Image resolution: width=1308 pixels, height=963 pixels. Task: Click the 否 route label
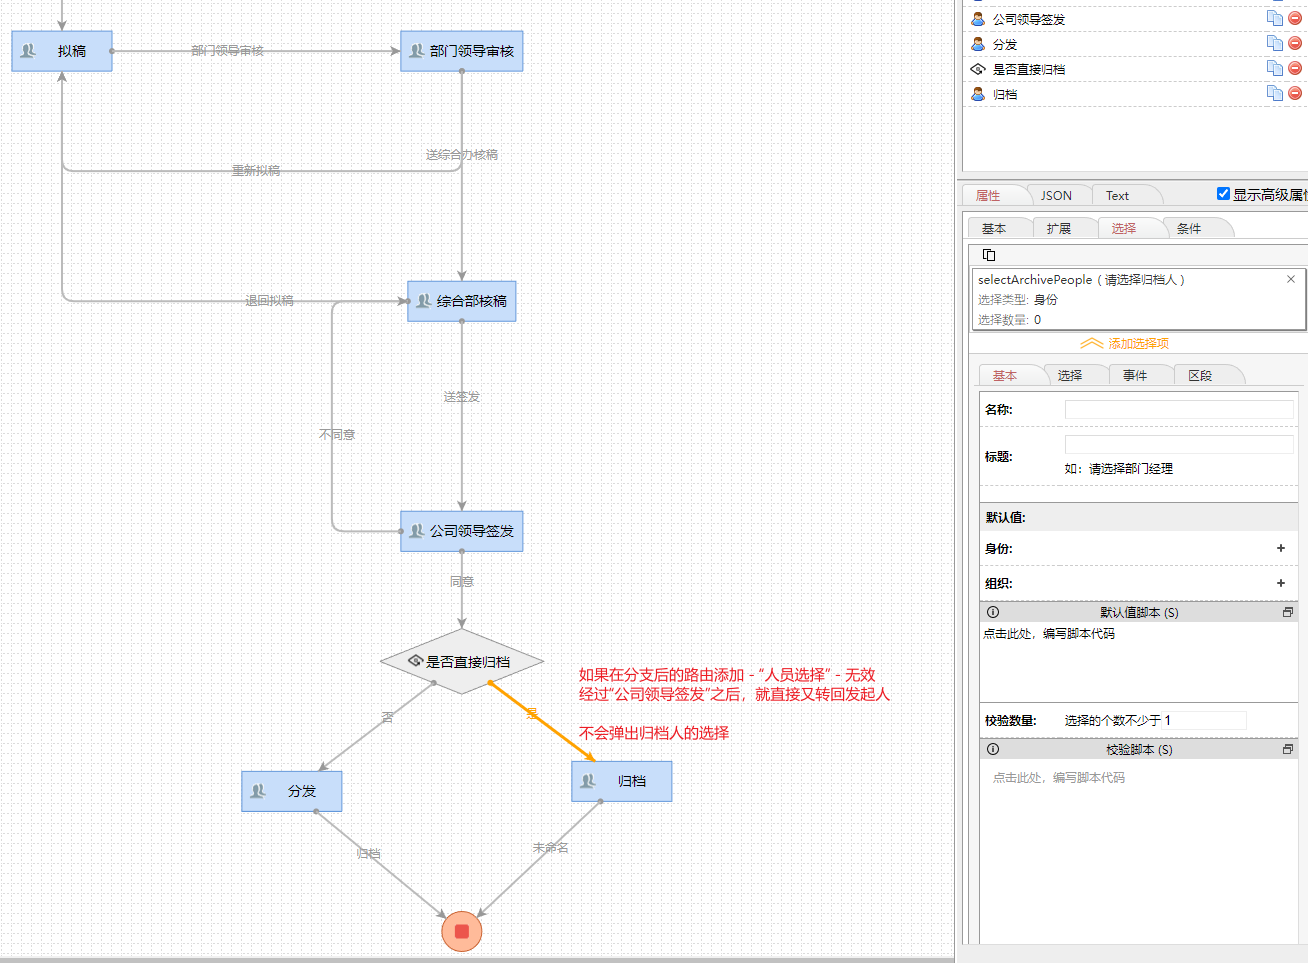387,718
